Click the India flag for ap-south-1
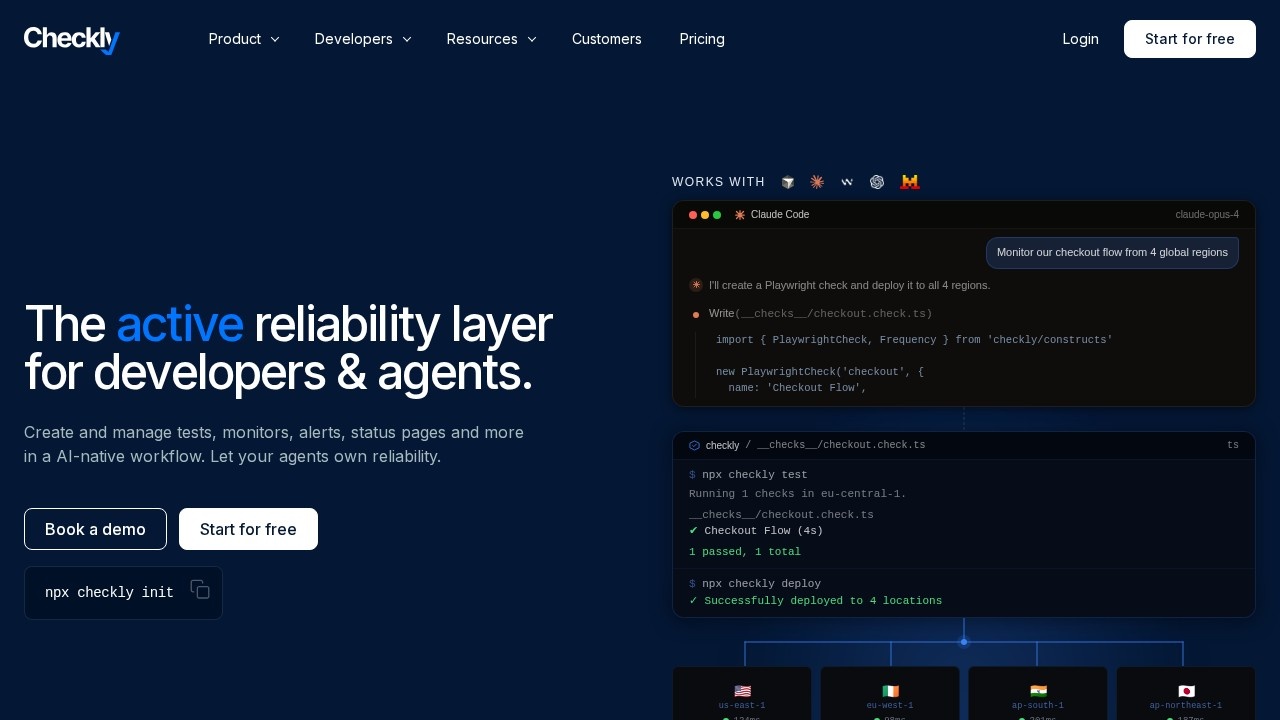 point(1038,691)
